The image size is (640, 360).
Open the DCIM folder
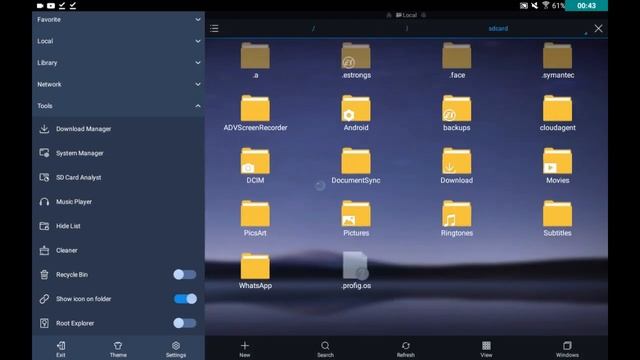255,165
